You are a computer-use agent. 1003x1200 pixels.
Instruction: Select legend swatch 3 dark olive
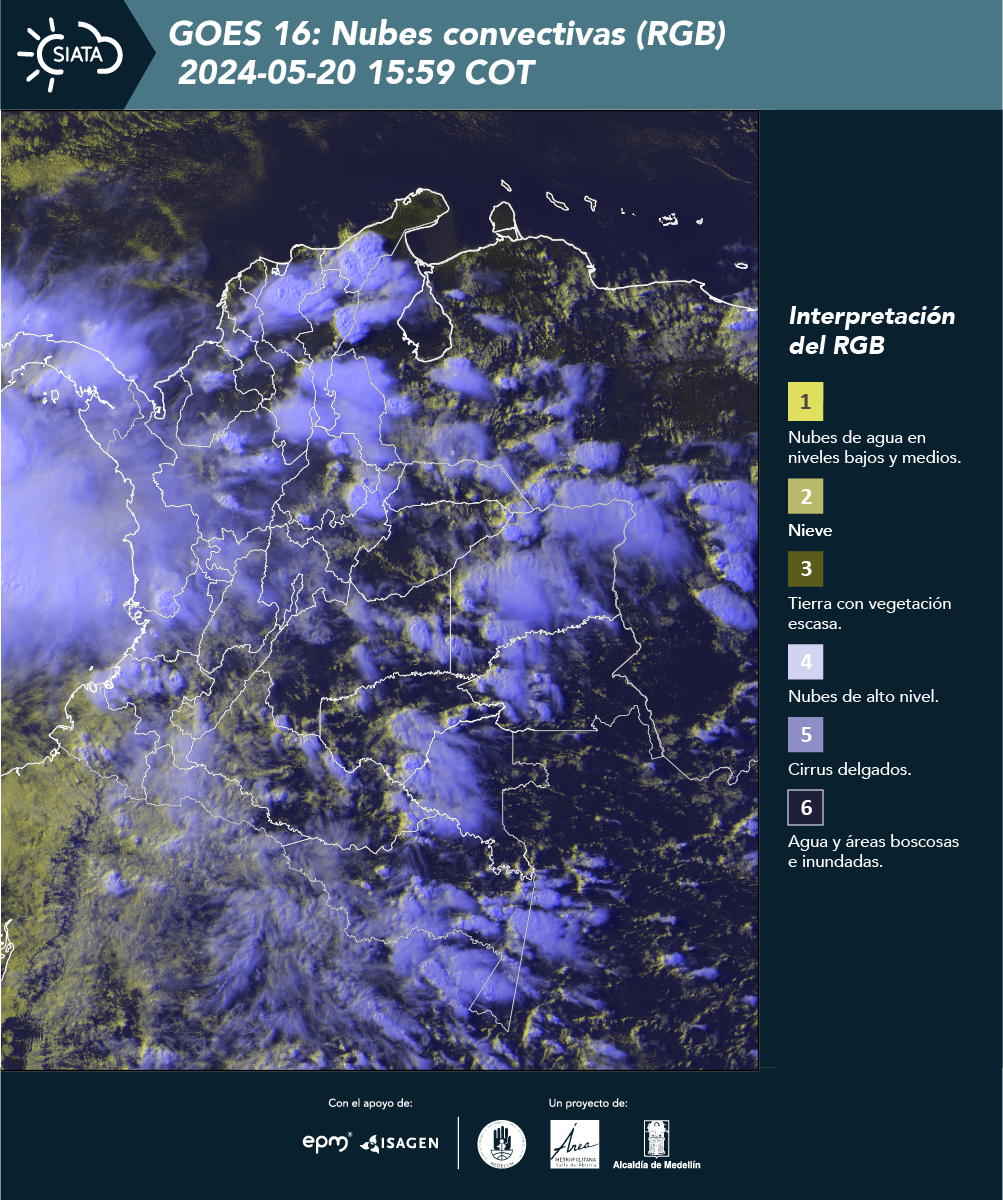coord(805,568)
